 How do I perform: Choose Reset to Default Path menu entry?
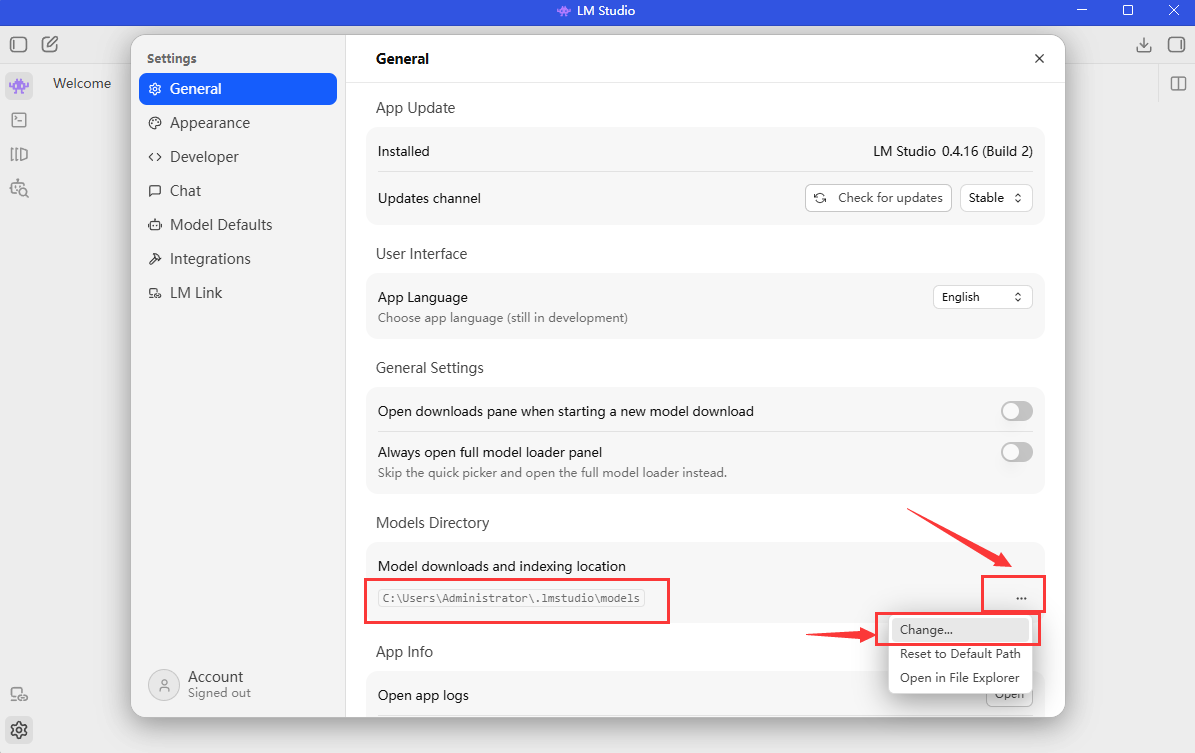pos(960,654)
